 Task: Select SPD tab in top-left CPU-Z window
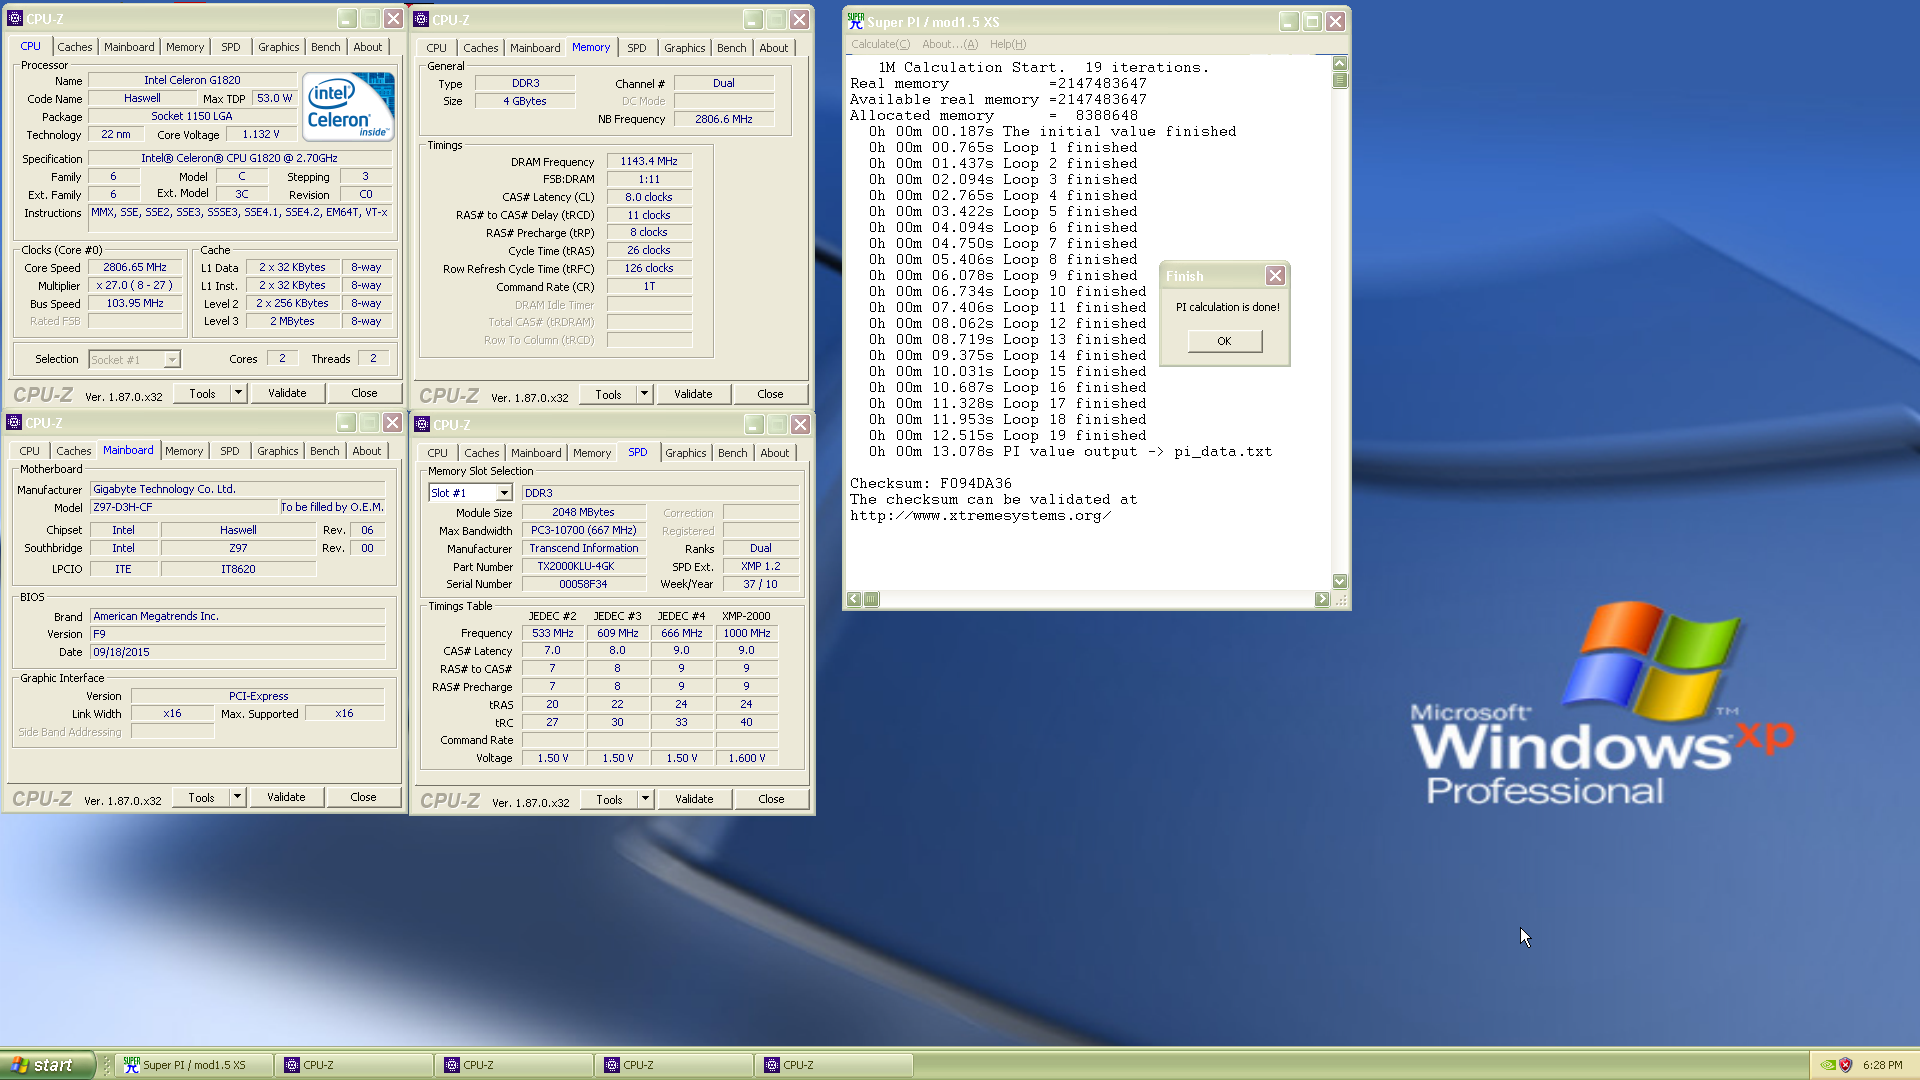click(230, 47)
